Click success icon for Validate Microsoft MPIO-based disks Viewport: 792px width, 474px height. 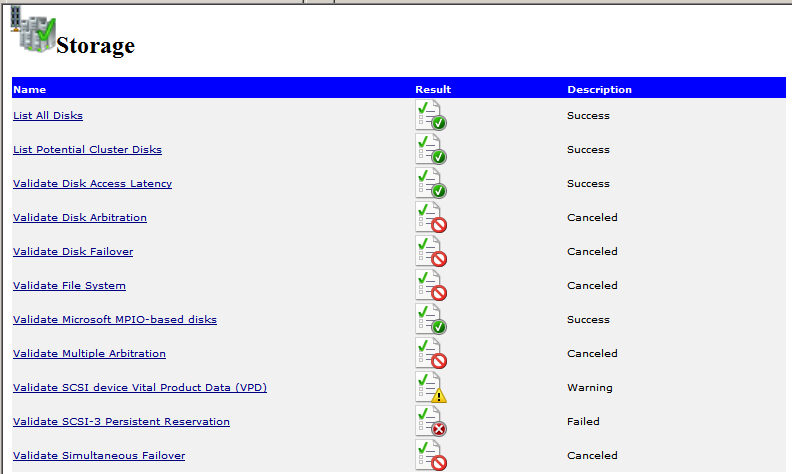(431, 319)
